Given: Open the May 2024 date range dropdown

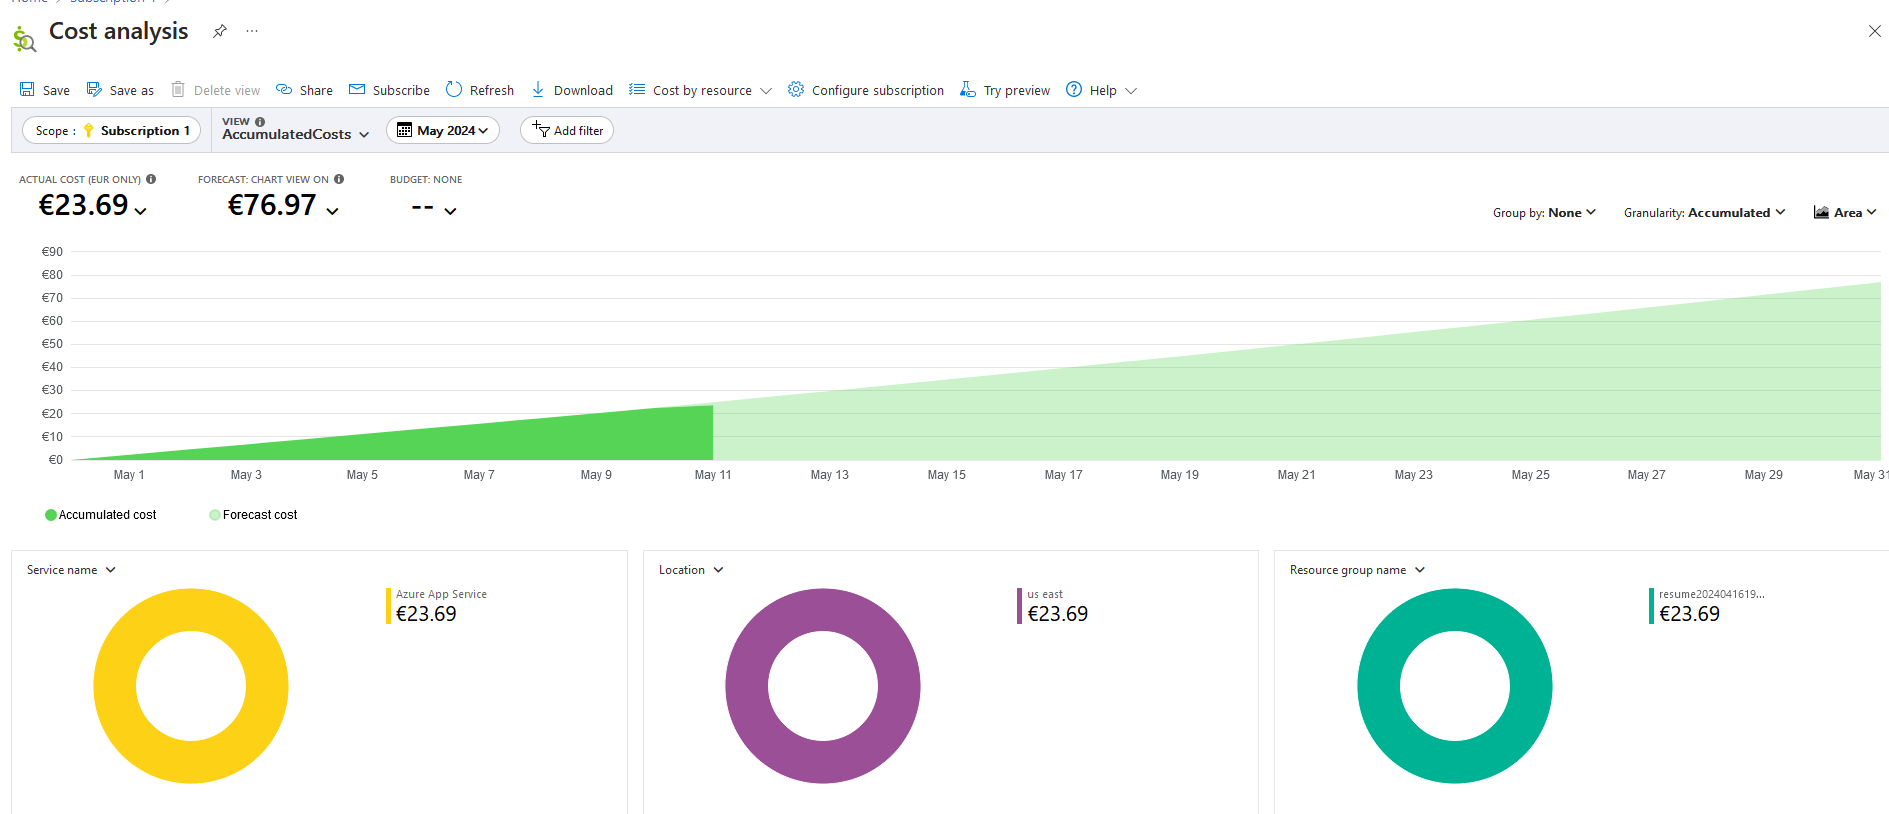Looking at the screenshot, I should tap(443, 130).
